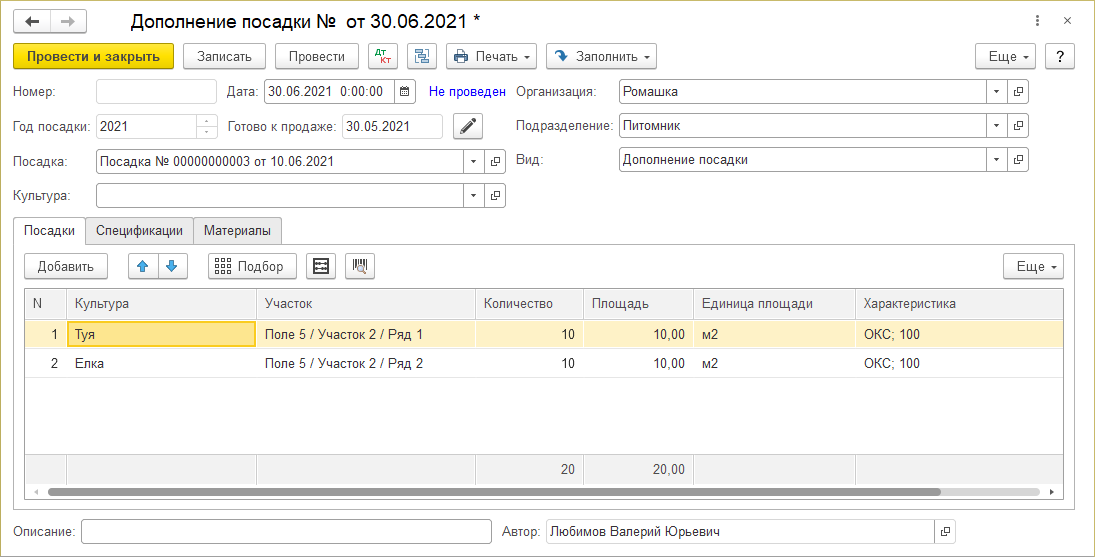Switch to the Посадки tab
The image size is (1095, 557).
click(50, 230)
